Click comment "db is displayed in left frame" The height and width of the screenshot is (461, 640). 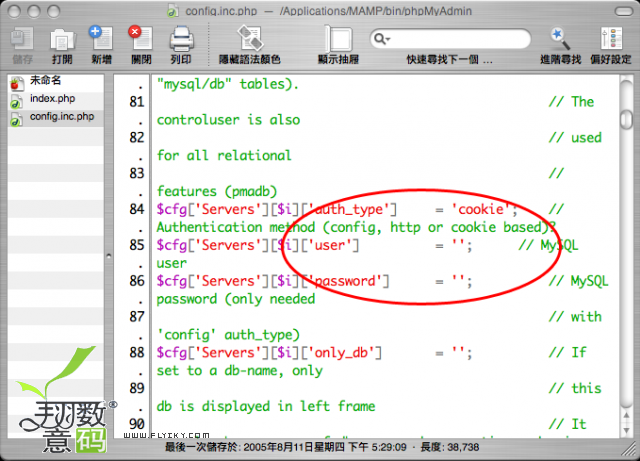(266, 406)
